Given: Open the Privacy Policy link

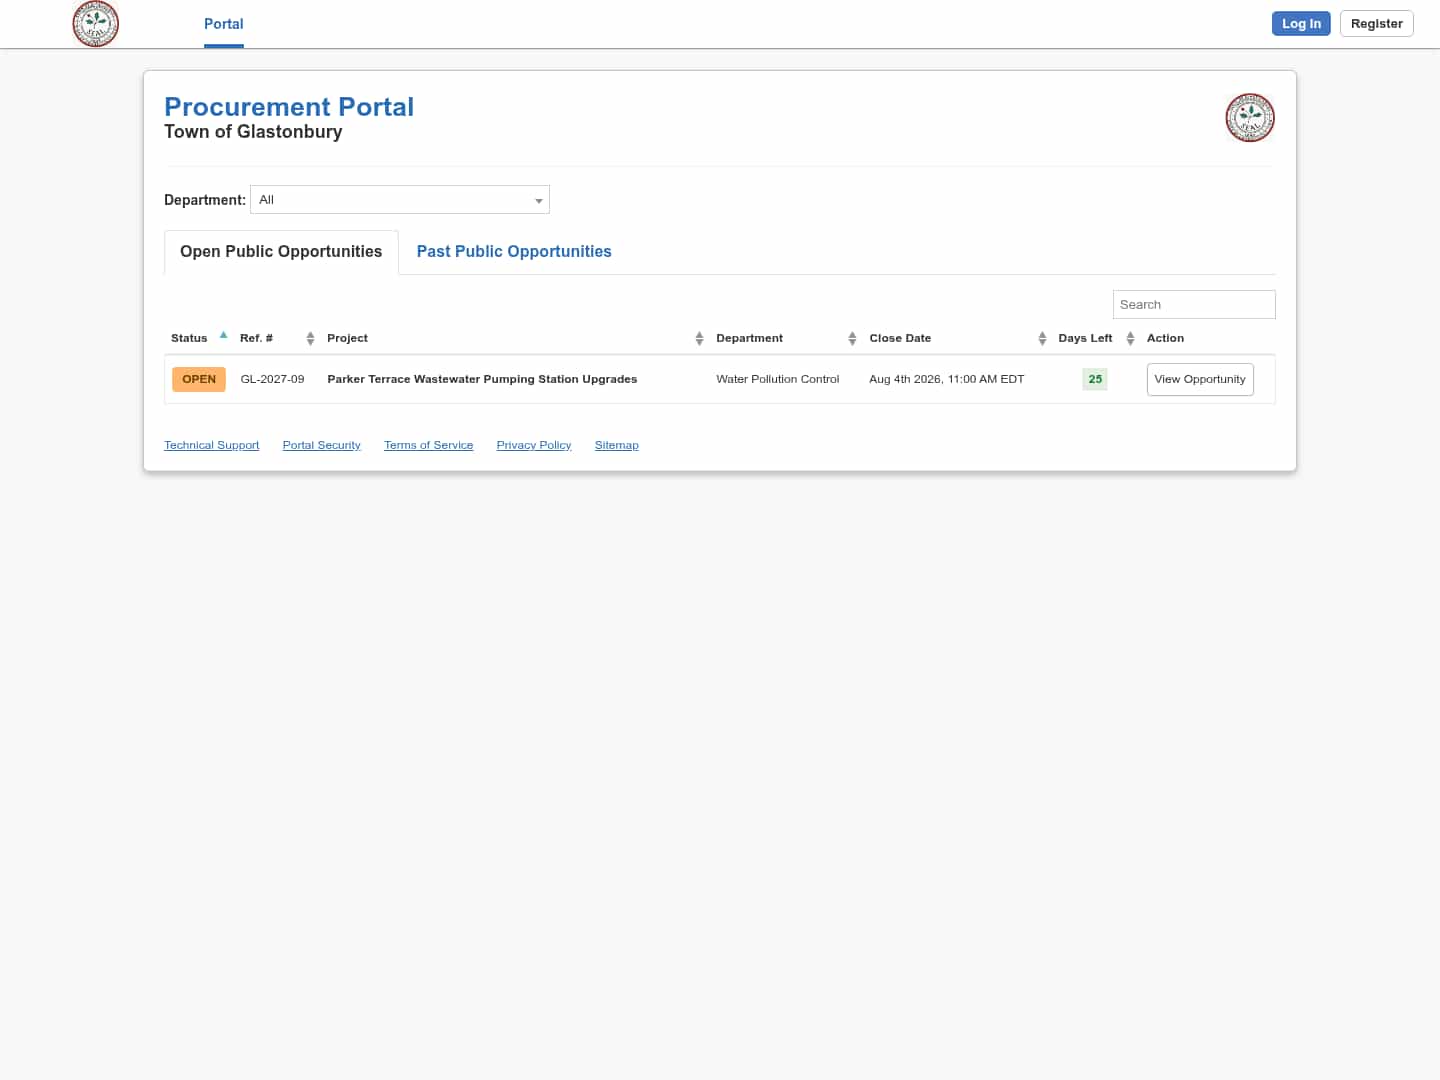Looking at the screenshot, I should point(534,445).
